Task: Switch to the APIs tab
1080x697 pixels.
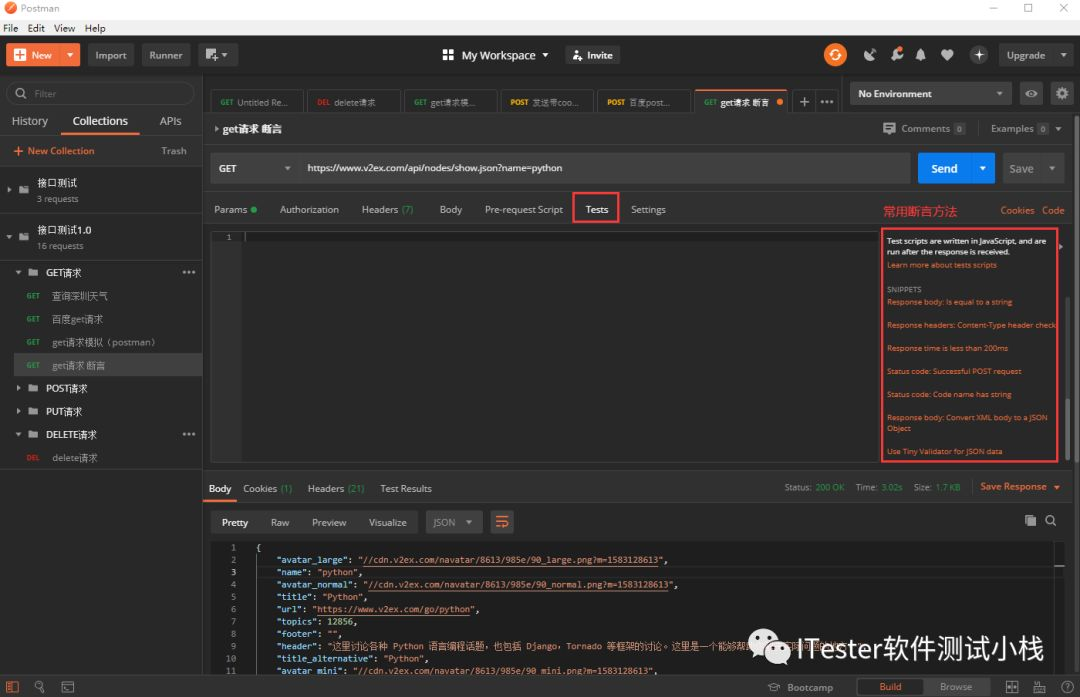Action: [x=170, y=121]
